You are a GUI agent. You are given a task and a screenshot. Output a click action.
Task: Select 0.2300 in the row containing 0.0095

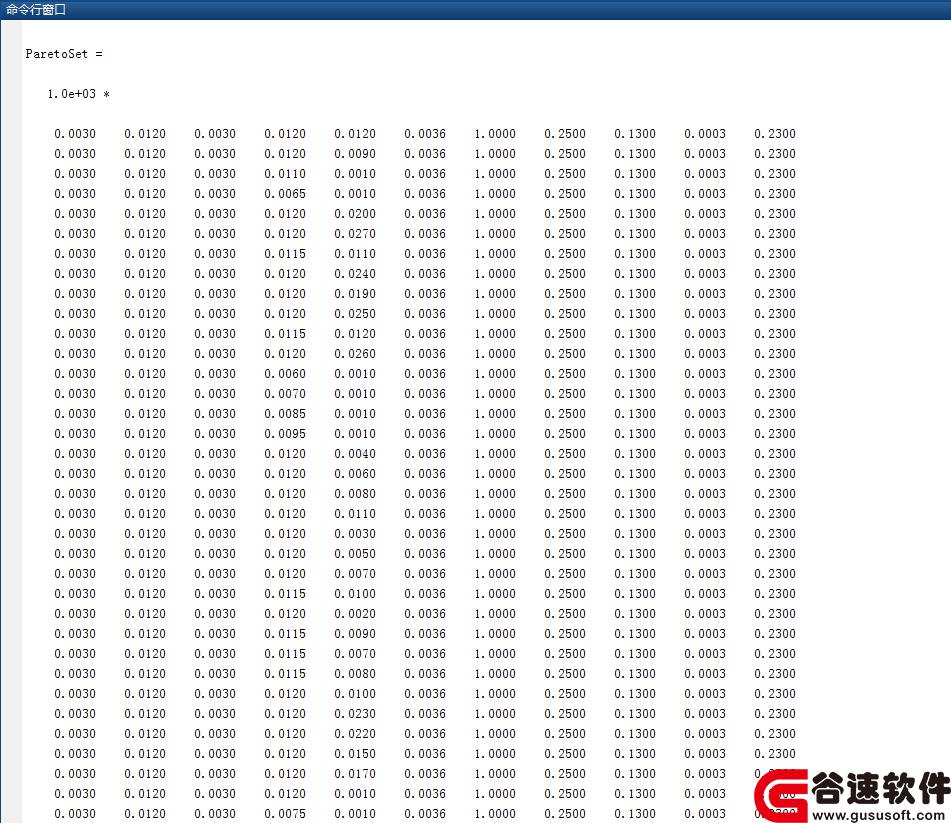point(775,434)
